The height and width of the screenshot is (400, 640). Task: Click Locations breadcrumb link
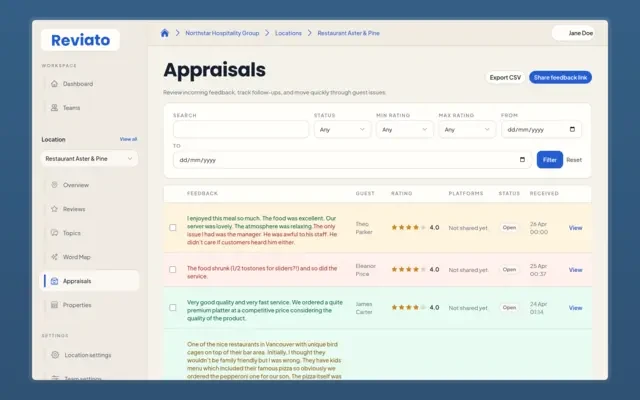[288, 33]
